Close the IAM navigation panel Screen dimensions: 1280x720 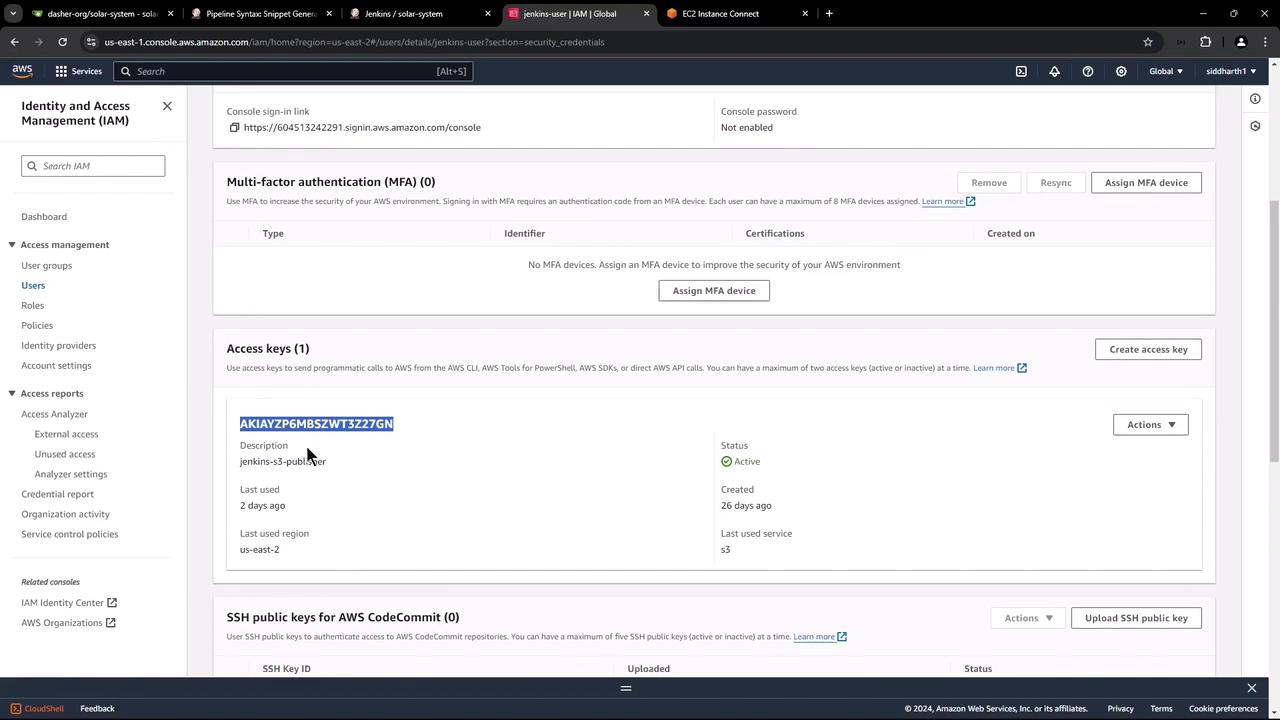(x=167, y=106)
